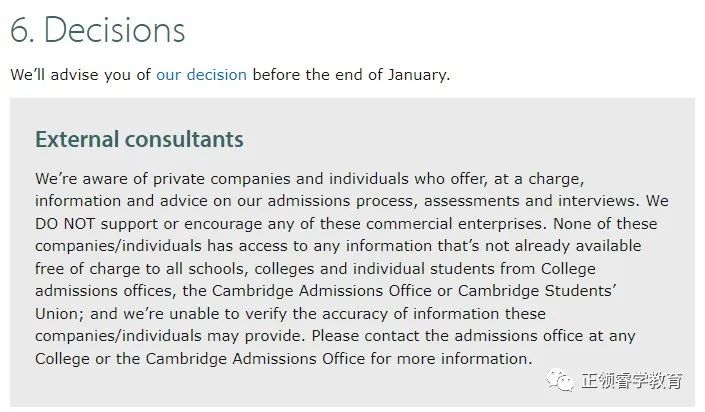Click "for more information" at paragraph end
The image size is (705, 412).
(x=451, y=358)
